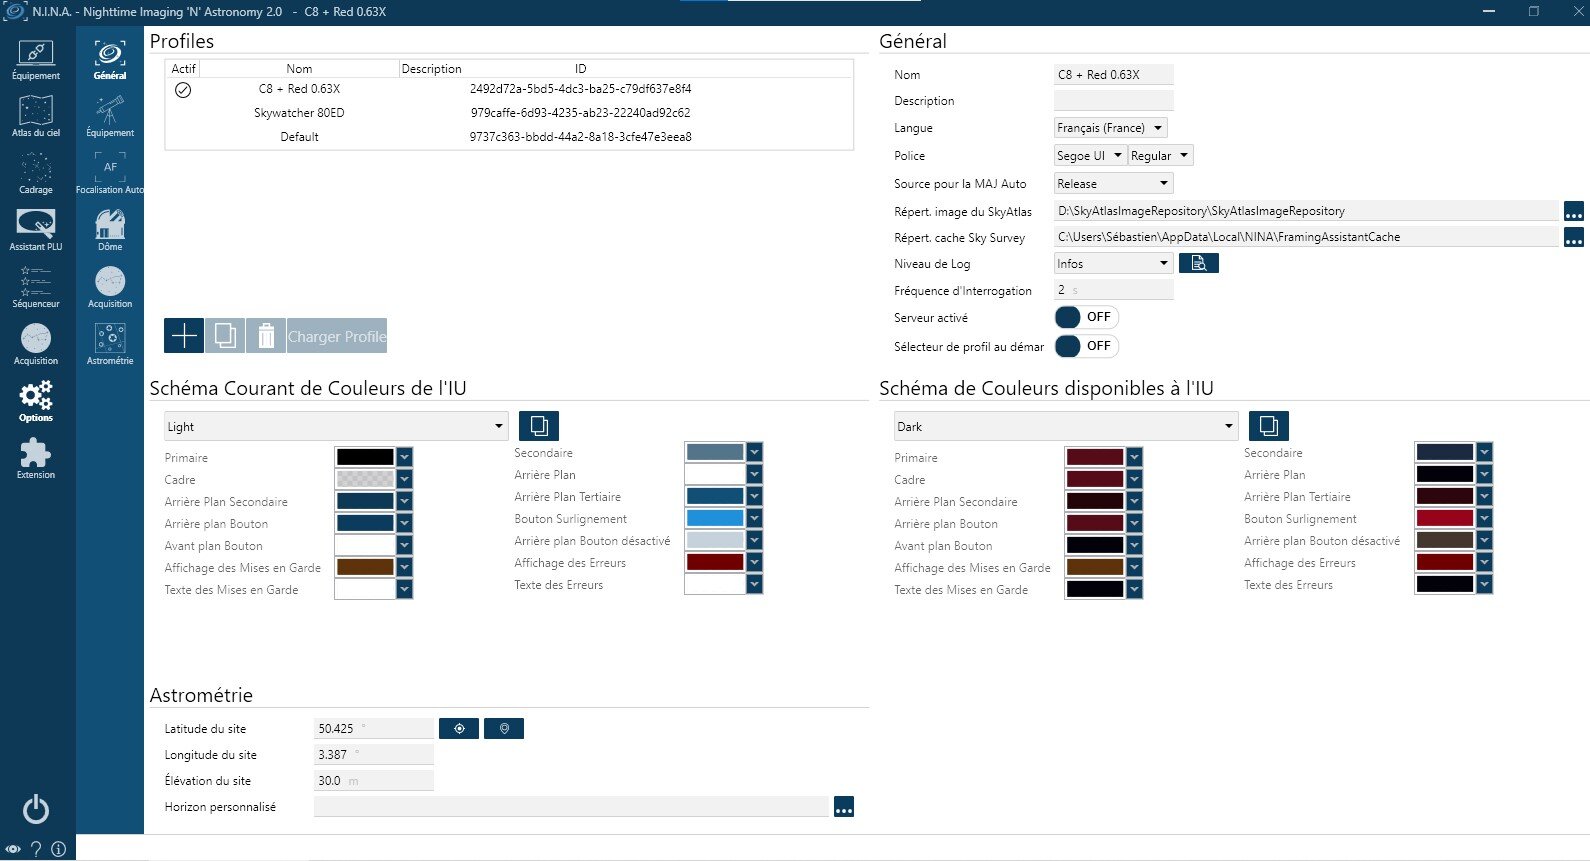
Task: Click the power icon in the sidebar
Action: 36,809
